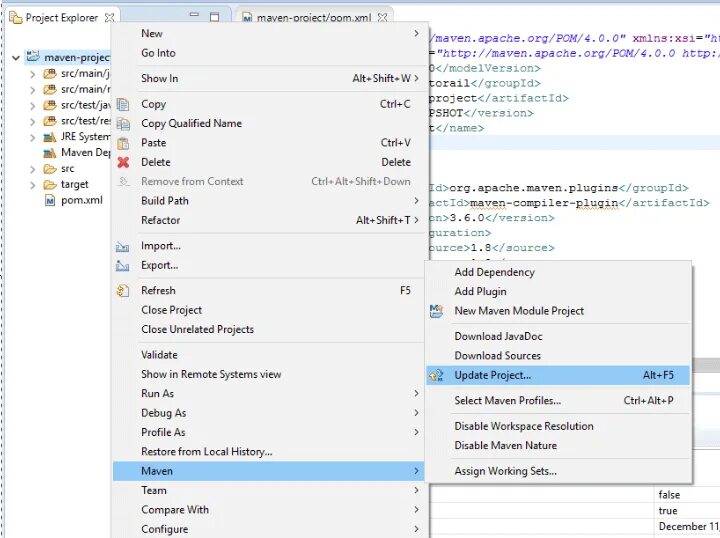Choose Go Into from context menu

click(268, 53)
